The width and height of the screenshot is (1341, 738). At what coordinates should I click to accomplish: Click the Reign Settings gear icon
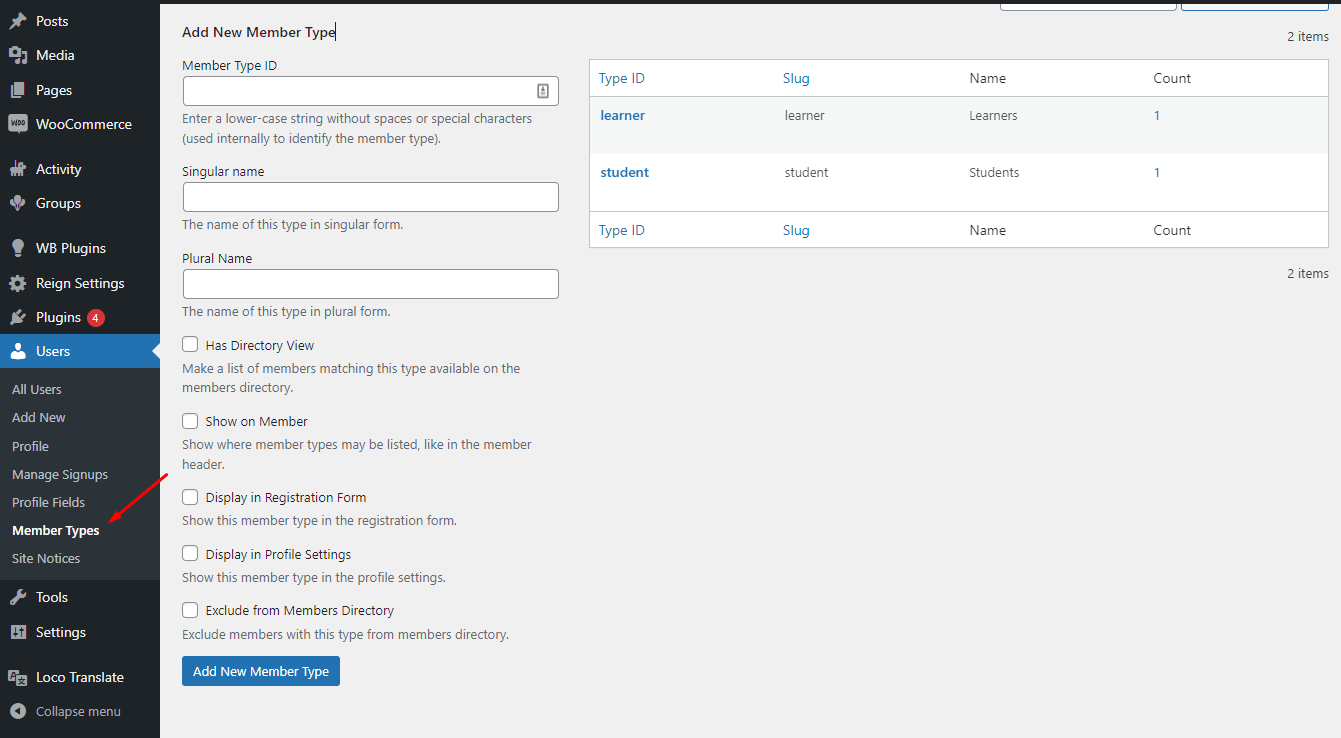coord(18,283)
